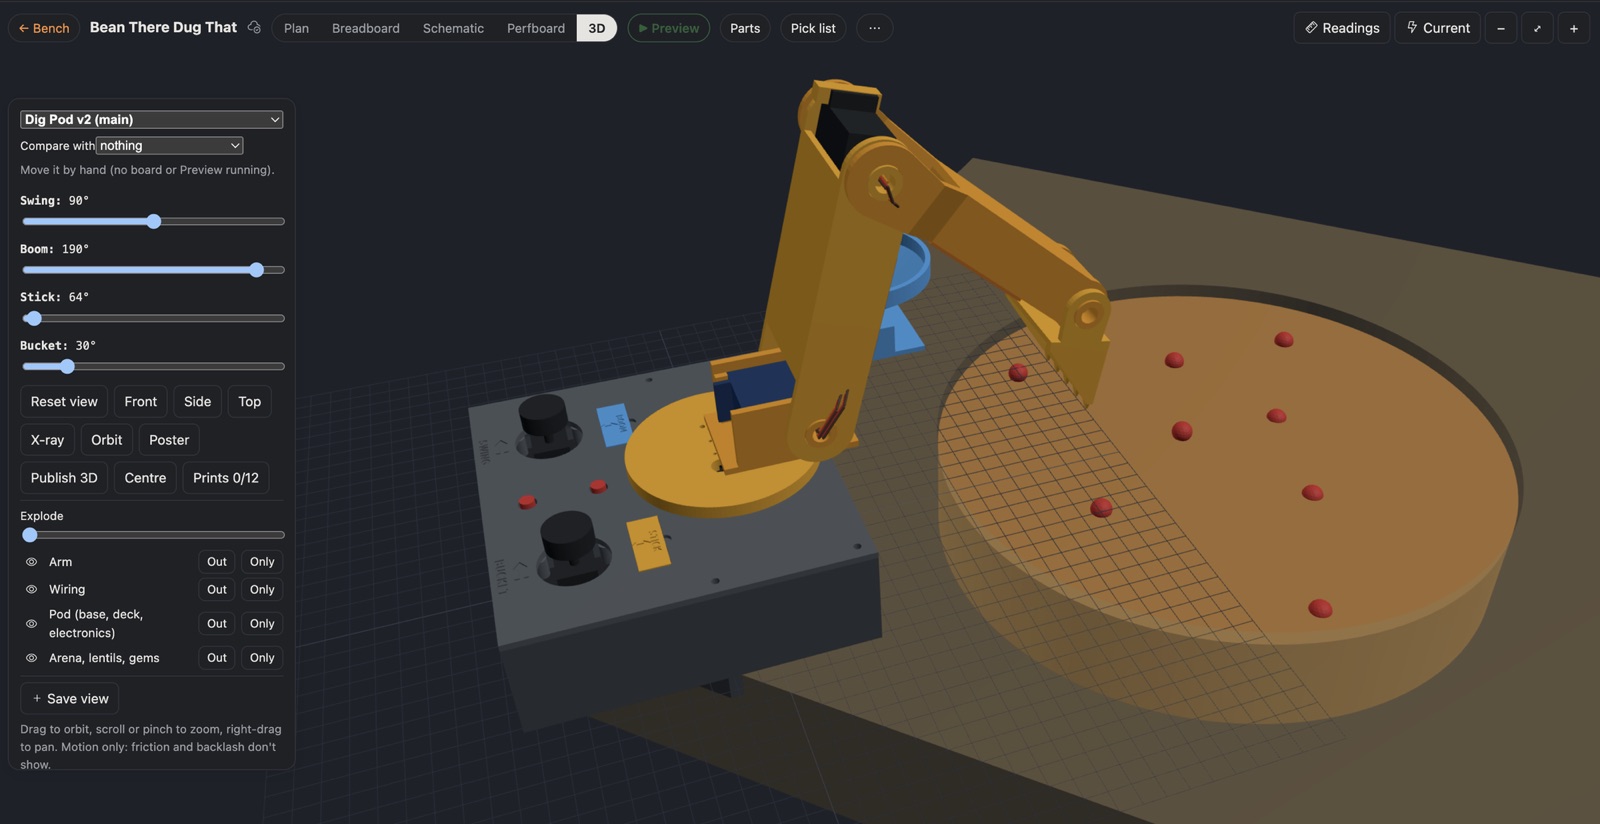Viewport: 1600px width, 824px height.
Task: Click the fit-to-screen diagonal arrow icon
Action: (x=1537, y=28)
